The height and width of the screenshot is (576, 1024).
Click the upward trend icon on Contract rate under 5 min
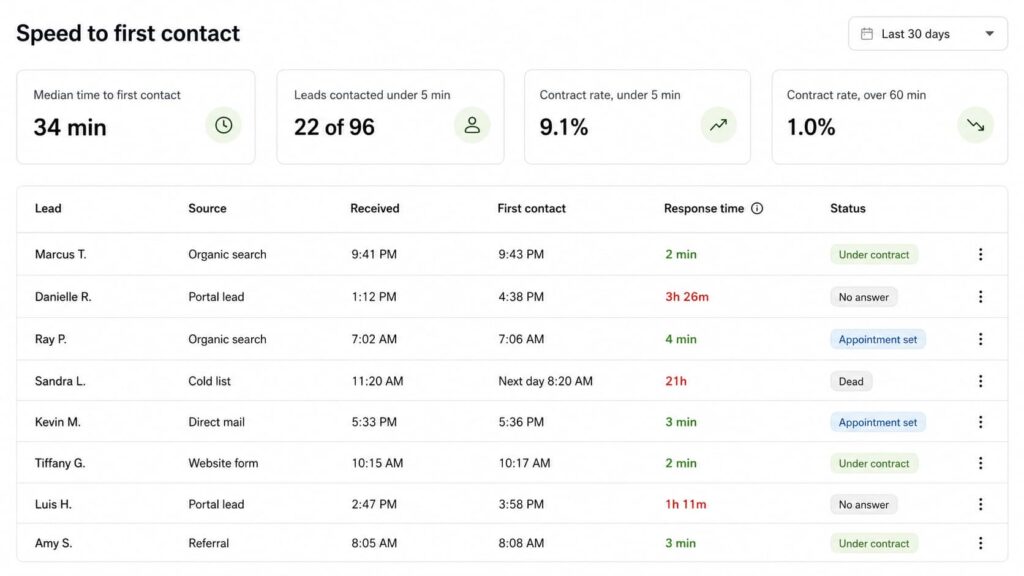(x=718, y=125)
